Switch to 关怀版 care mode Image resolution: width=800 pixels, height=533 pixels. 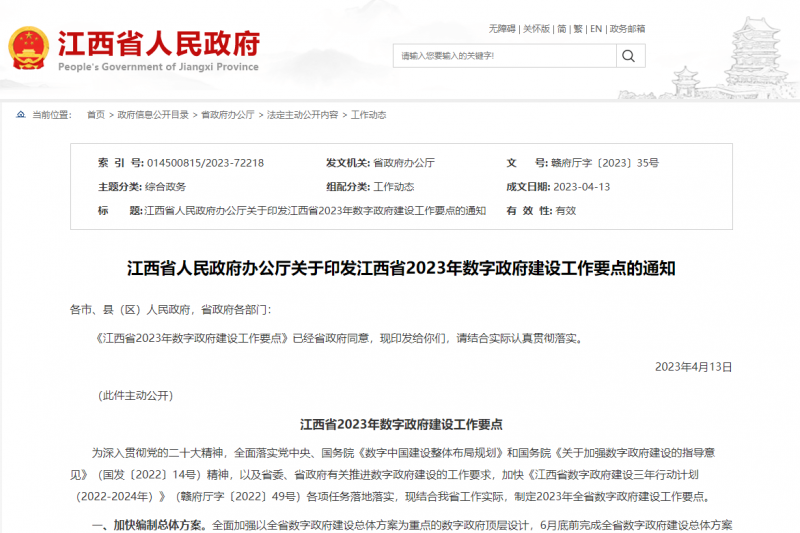[x=536, y=29]
